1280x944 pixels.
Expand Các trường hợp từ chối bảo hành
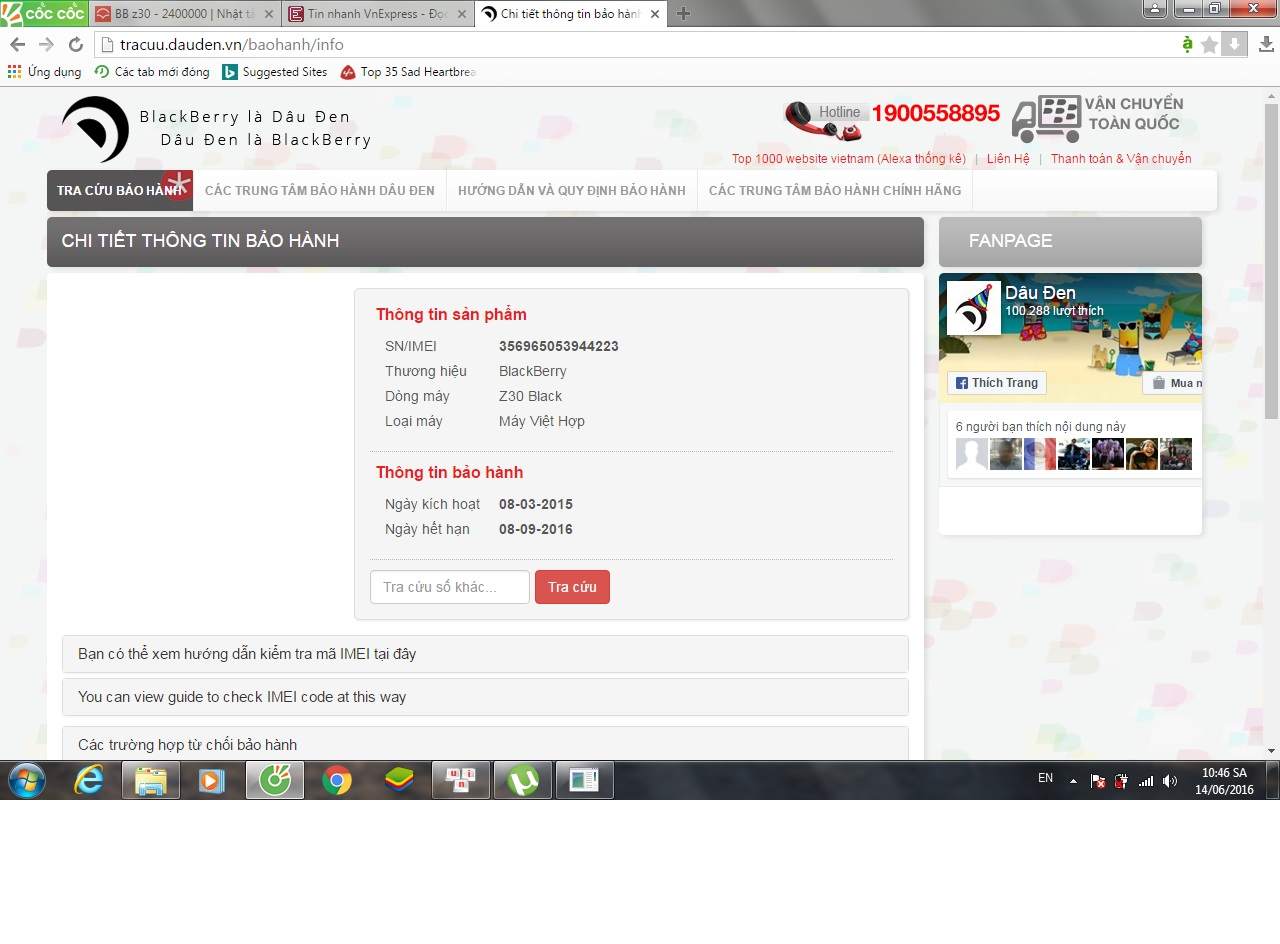point(485,744)
